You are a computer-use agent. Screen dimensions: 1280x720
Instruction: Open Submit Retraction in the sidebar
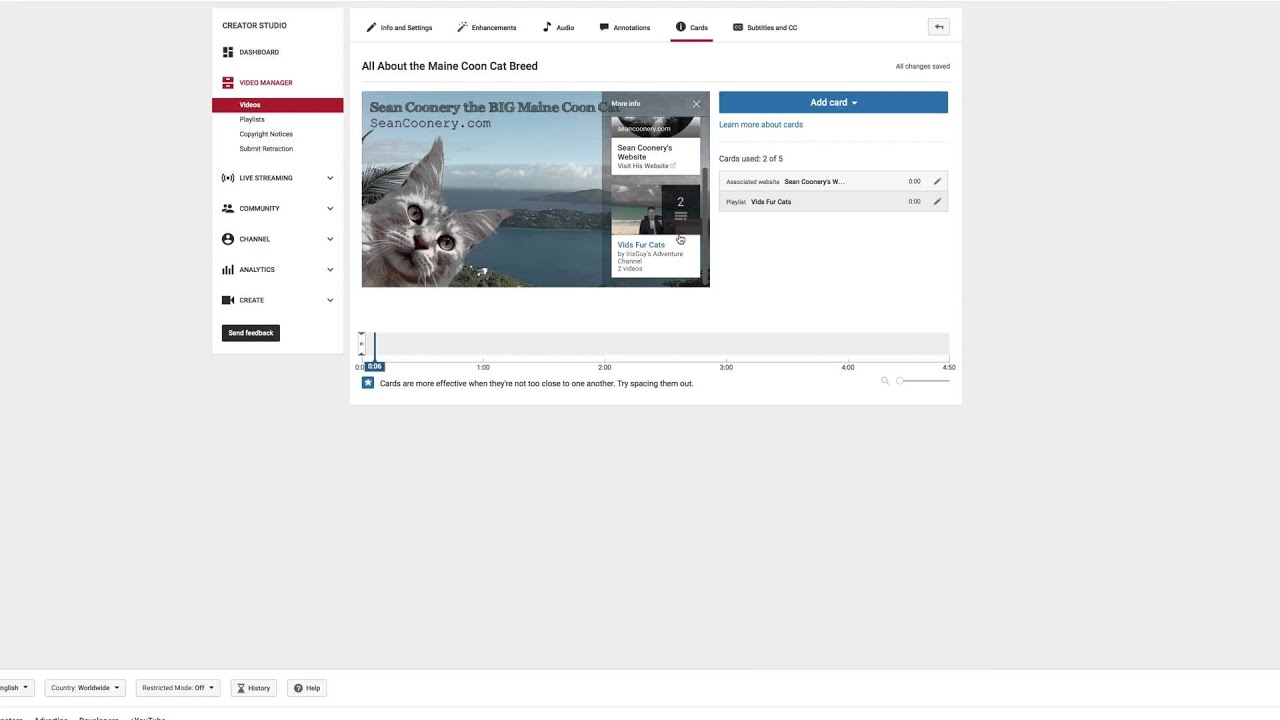tap(266, 149)
